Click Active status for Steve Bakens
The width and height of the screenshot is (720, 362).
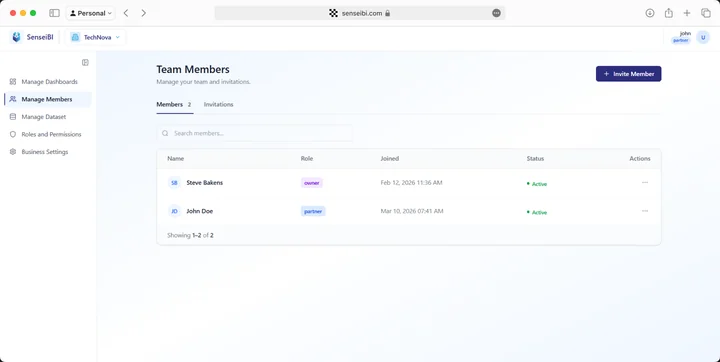point(537,184)
